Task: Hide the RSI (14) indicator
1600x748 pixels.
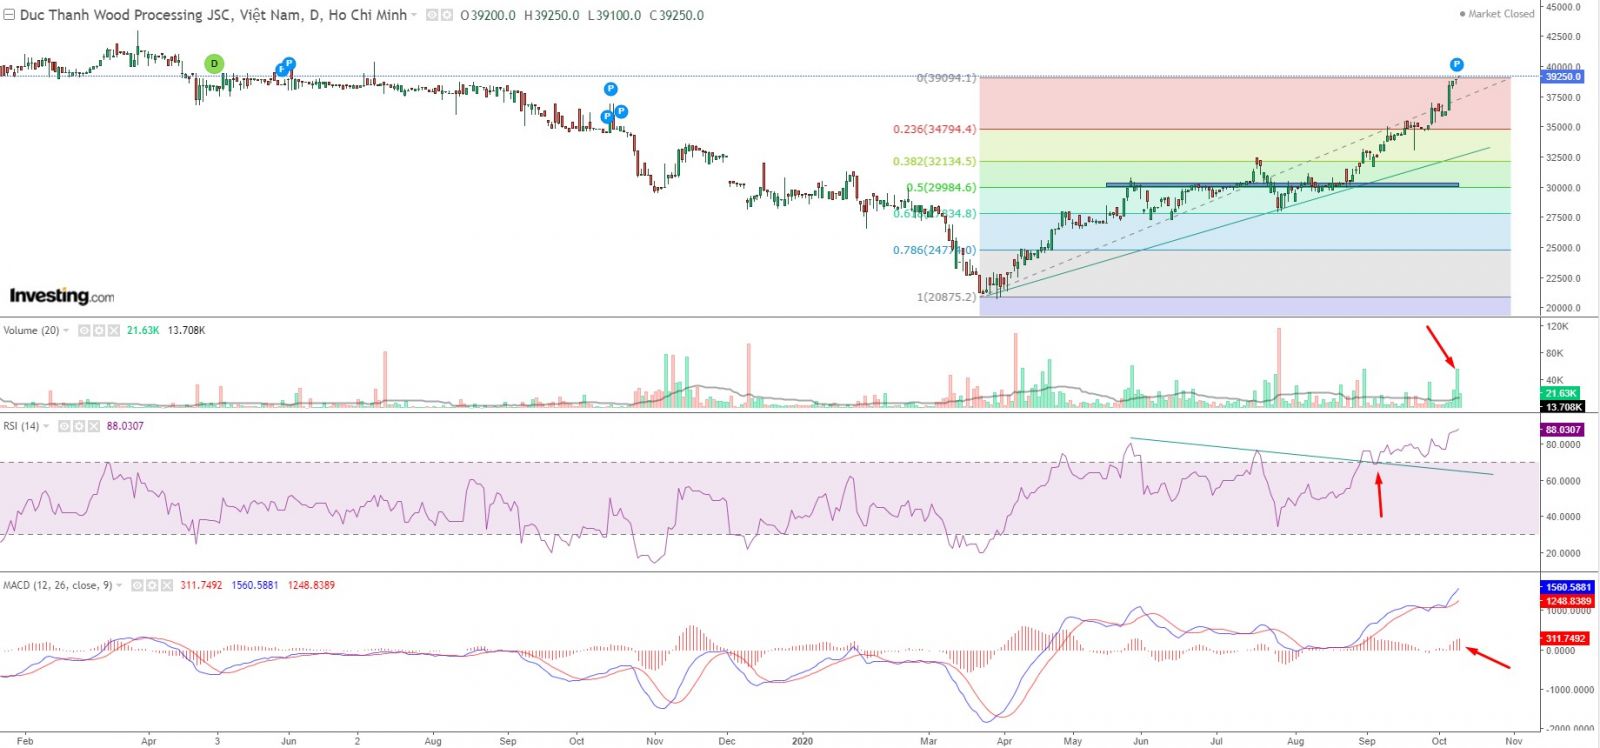Action: (x=63, y=426)
